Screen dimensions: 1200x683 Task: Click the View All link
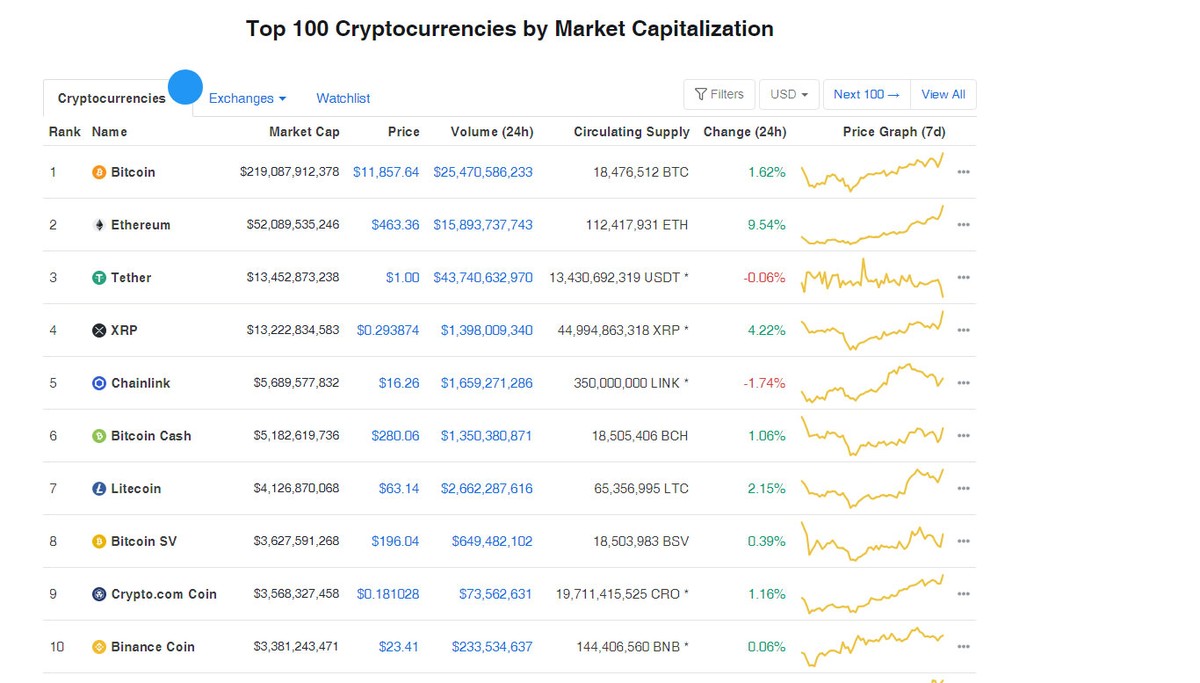coord(943,94)
